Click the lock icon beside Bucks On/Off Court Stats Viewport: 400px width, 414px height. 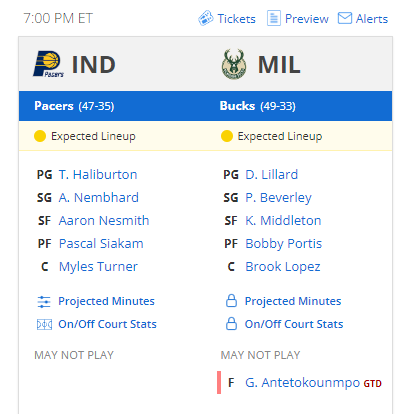pos(231,324)
